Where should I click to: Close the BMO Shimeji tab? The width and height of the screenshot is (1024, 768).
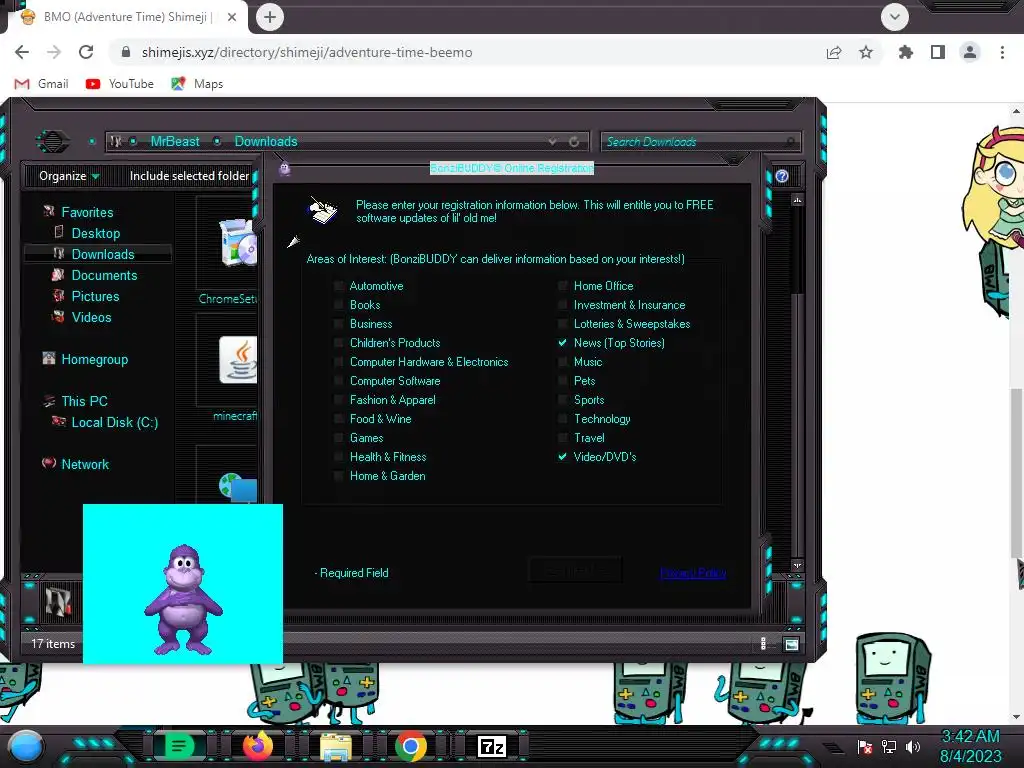tap(232, 17)
